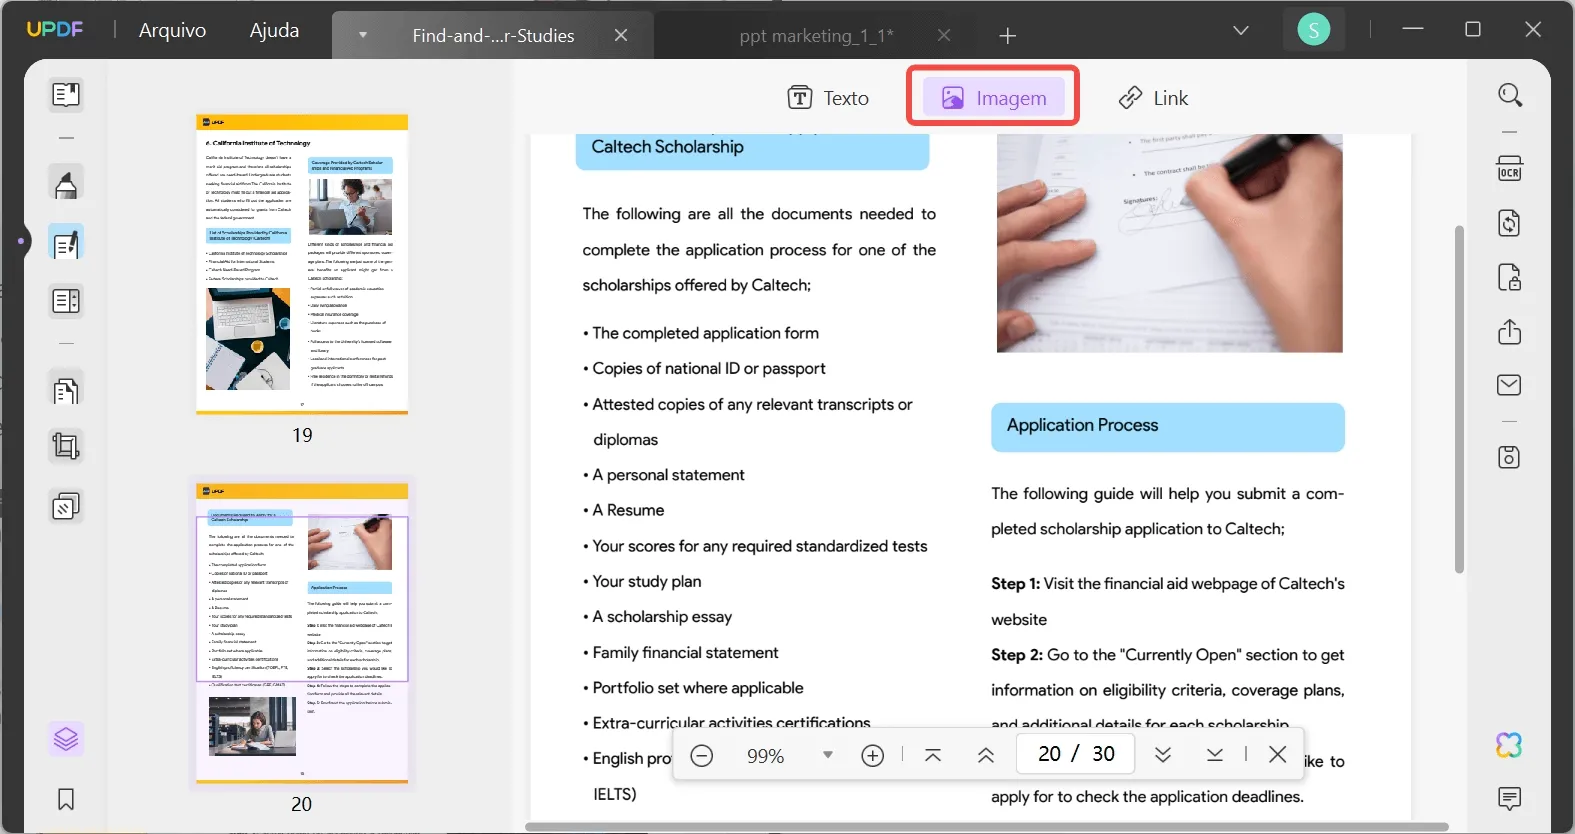Choose the Texto editing tool
This screenshot has width=1575, height=834.
[x=828, y=98]
